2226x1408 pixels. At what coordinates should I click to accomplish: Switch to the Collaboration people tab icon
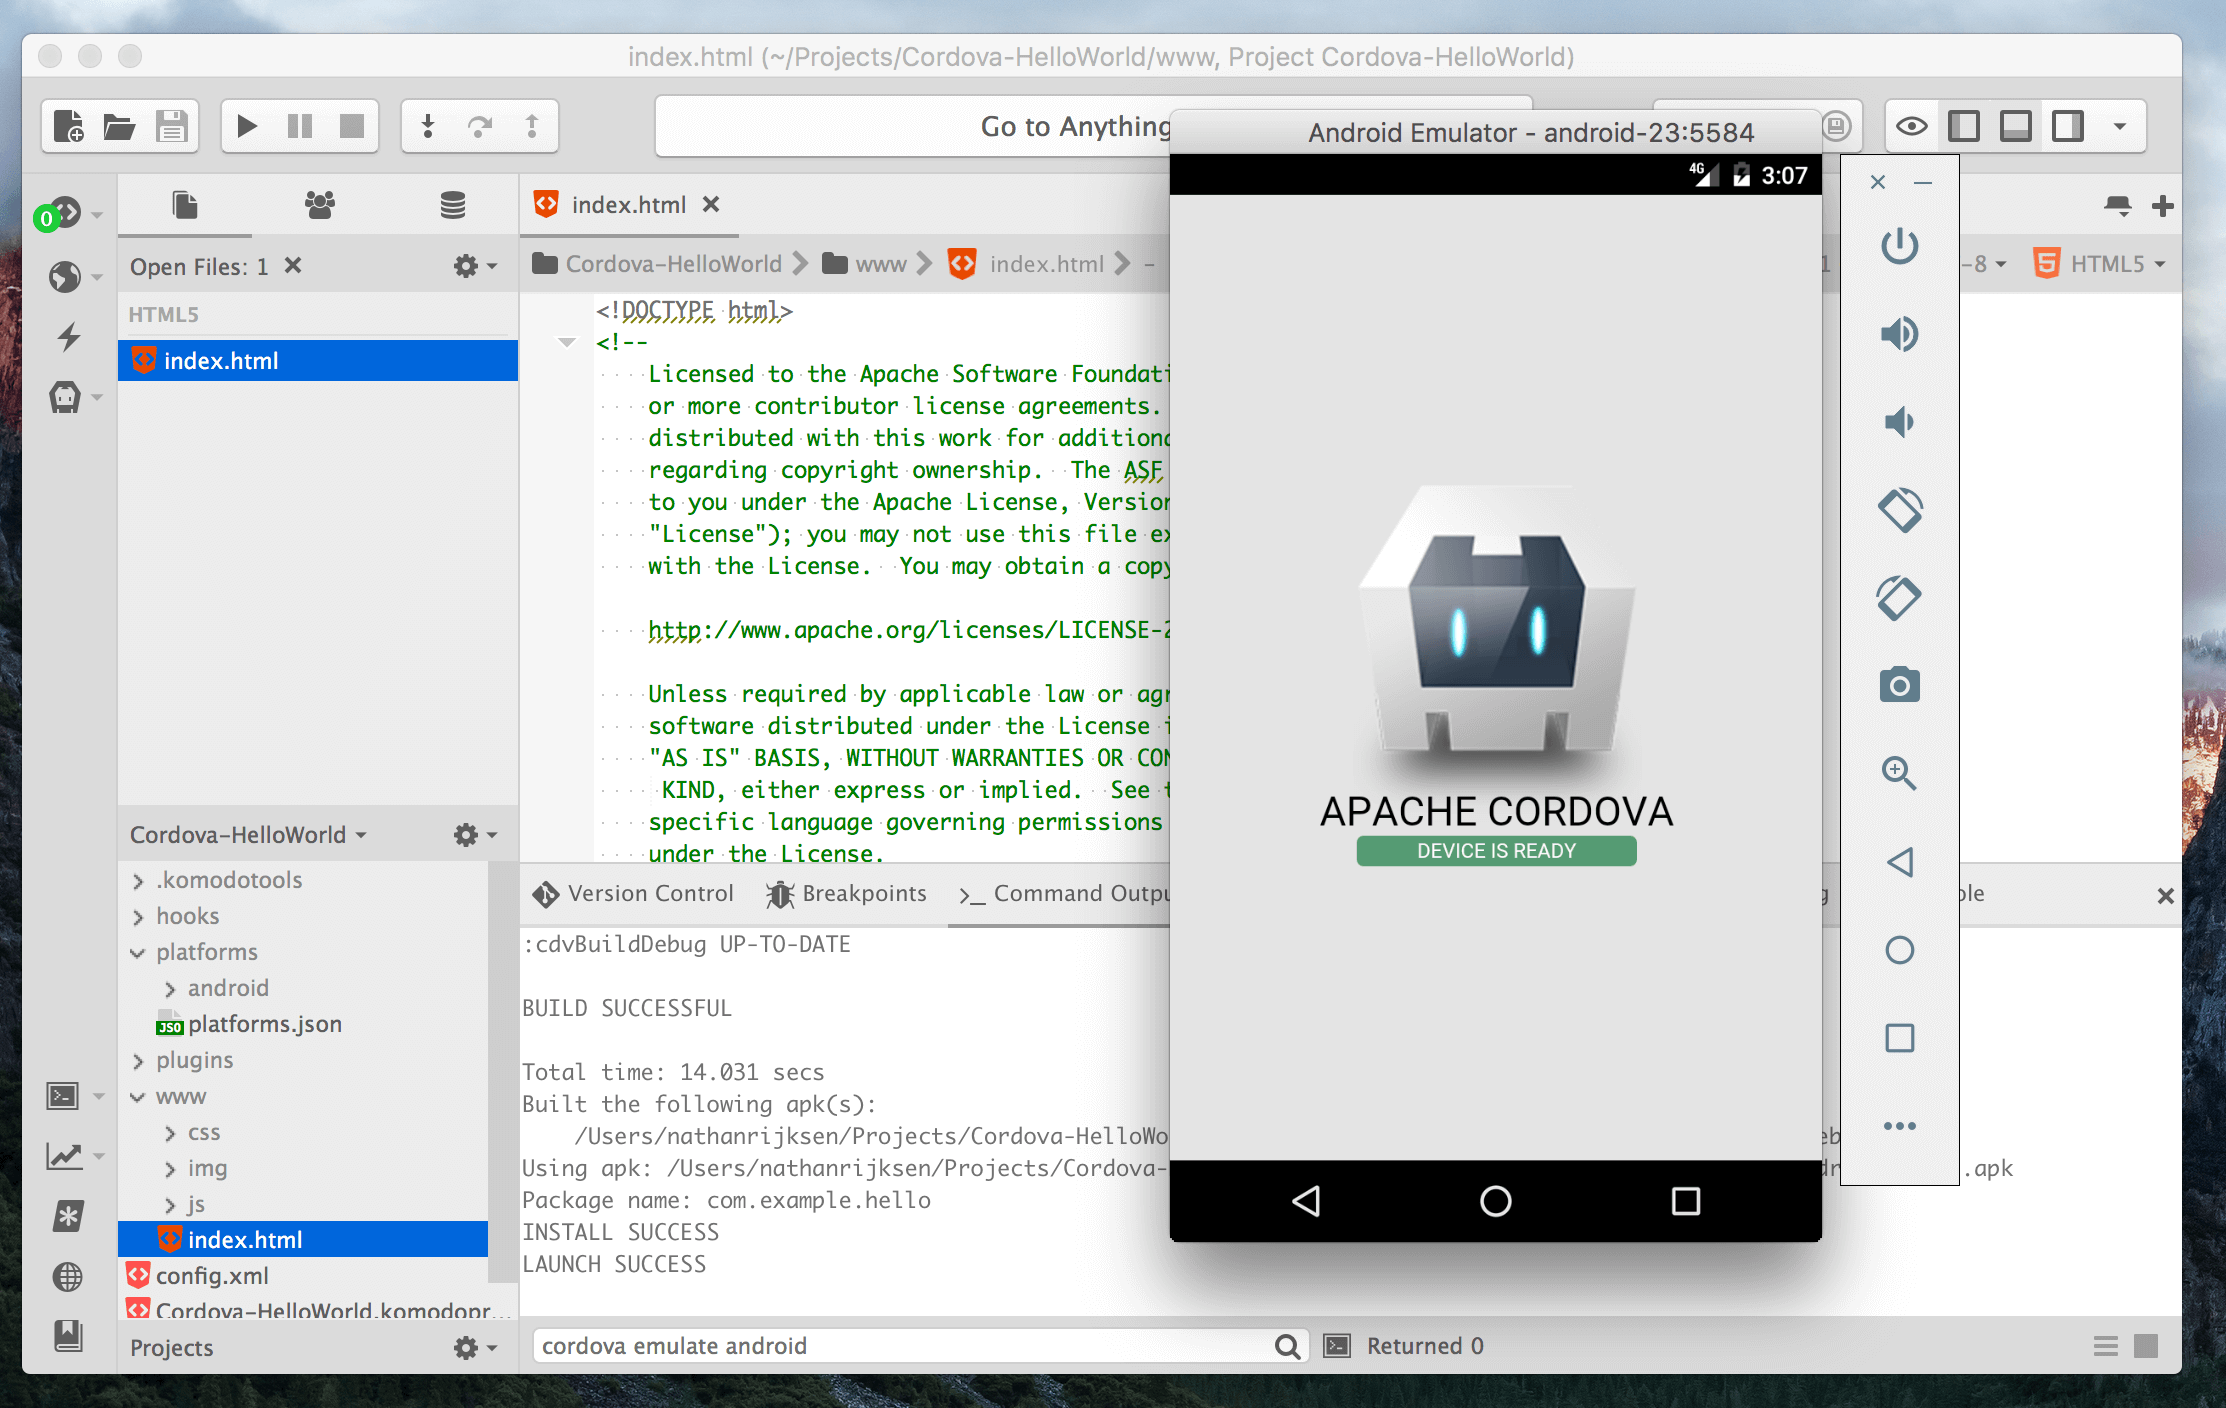pyautogui.click(x=319, y=205)
